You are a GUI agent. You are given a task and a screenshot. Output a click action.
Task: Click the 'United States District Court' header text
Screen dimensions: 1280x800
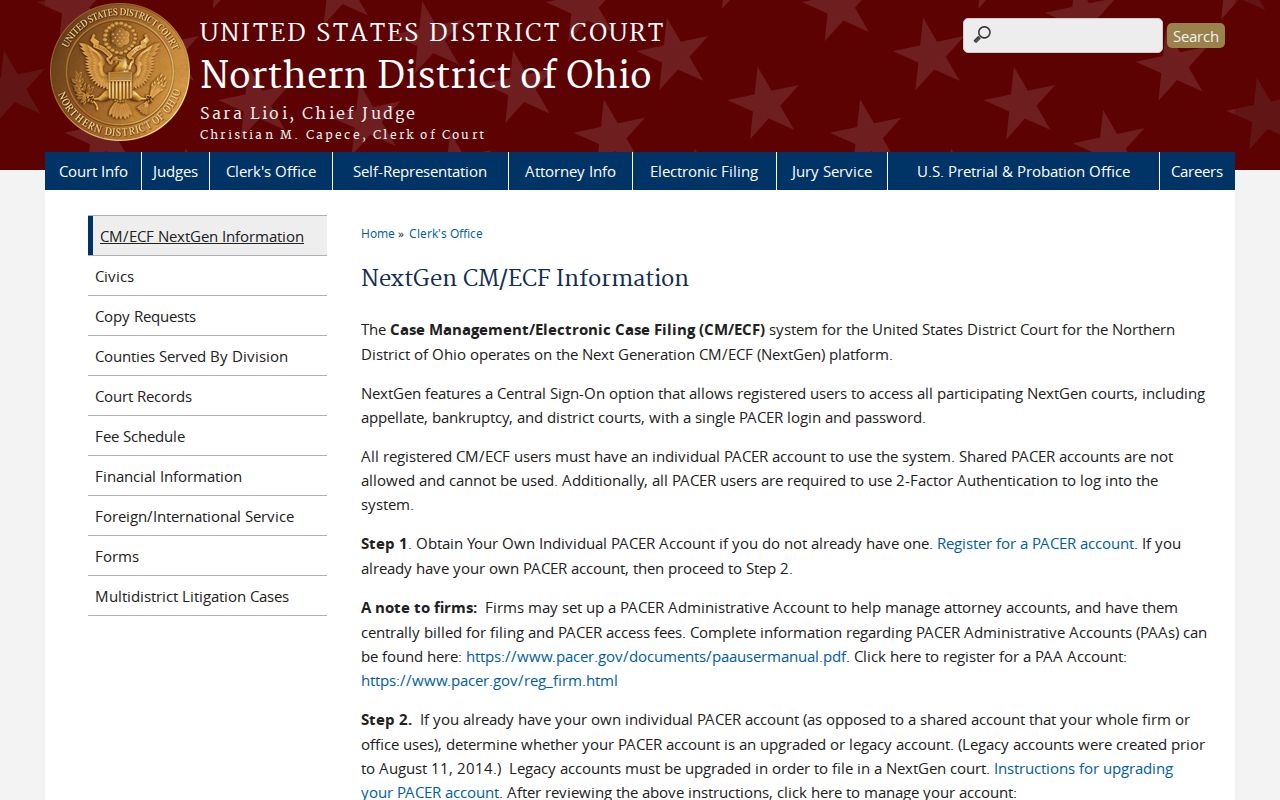[432, 33]
